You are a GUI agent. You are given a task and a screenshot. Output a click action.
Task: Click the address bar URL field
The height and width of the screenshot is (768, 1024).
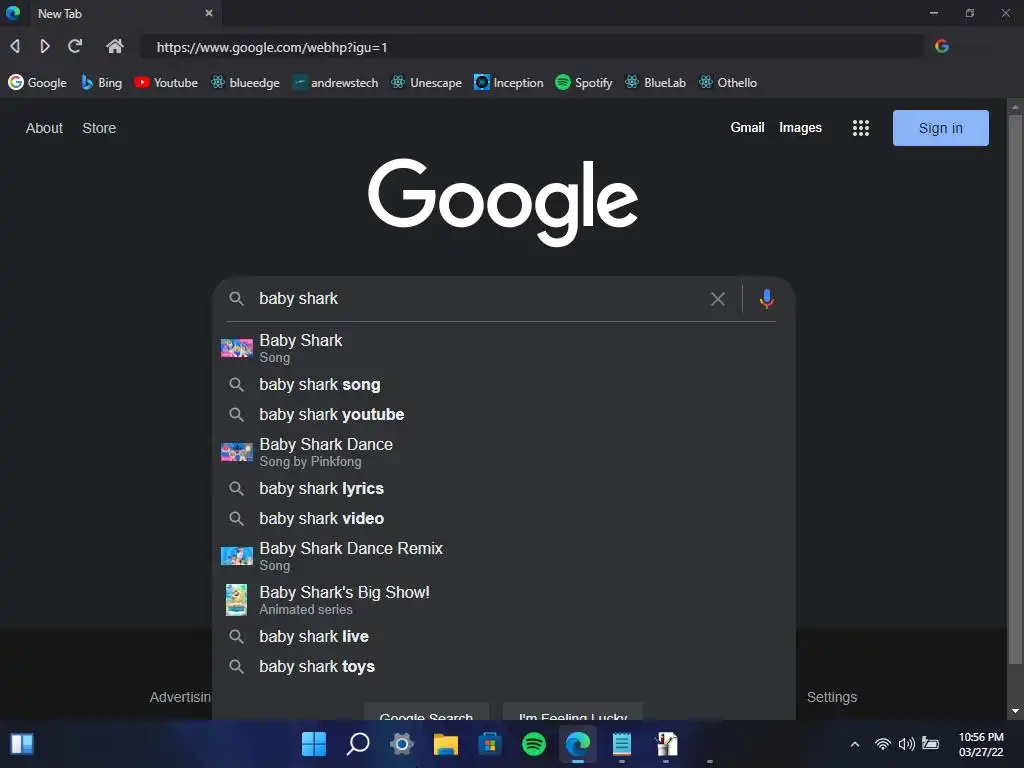[532, 47]
